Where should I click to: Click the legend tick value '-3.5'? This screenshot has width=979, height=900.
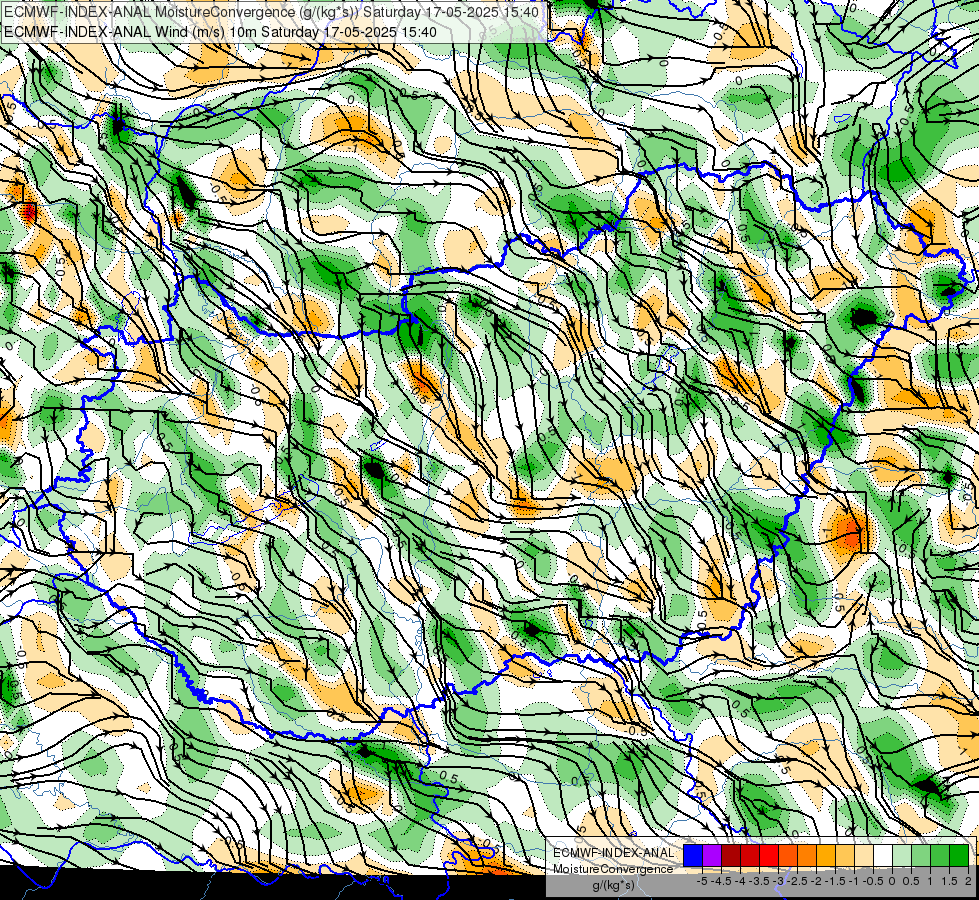point(759,881)
